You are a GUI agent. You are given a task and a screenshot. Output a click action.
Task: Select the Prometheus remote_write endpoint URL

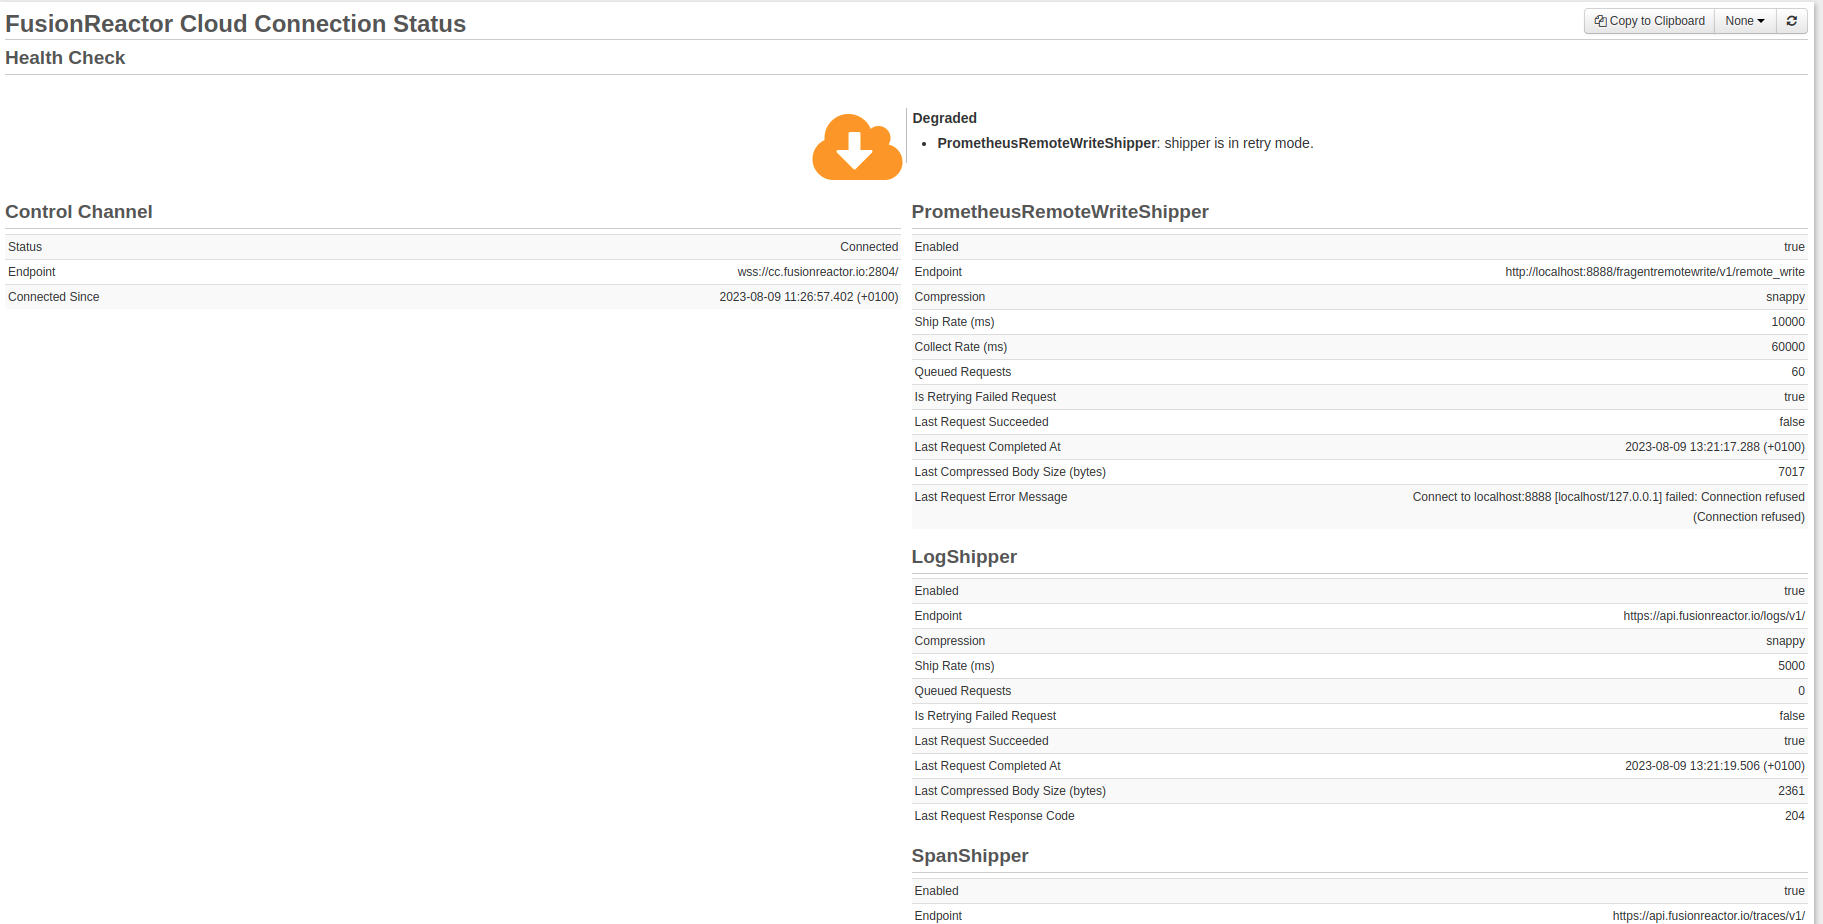tap(1655, 272)
